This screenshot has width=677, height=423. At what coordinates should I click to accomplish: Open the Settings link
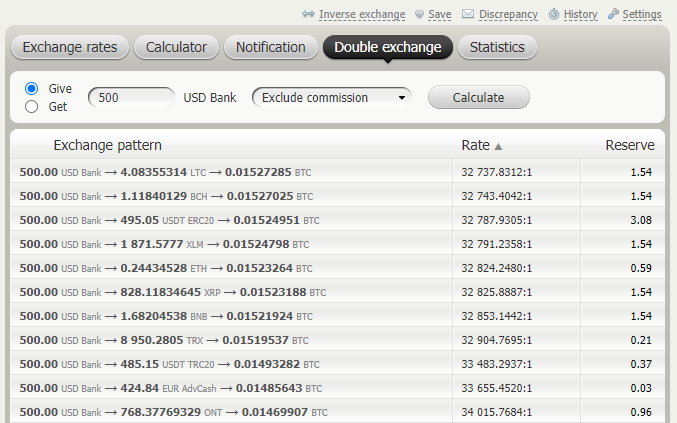tap(642, 14)
